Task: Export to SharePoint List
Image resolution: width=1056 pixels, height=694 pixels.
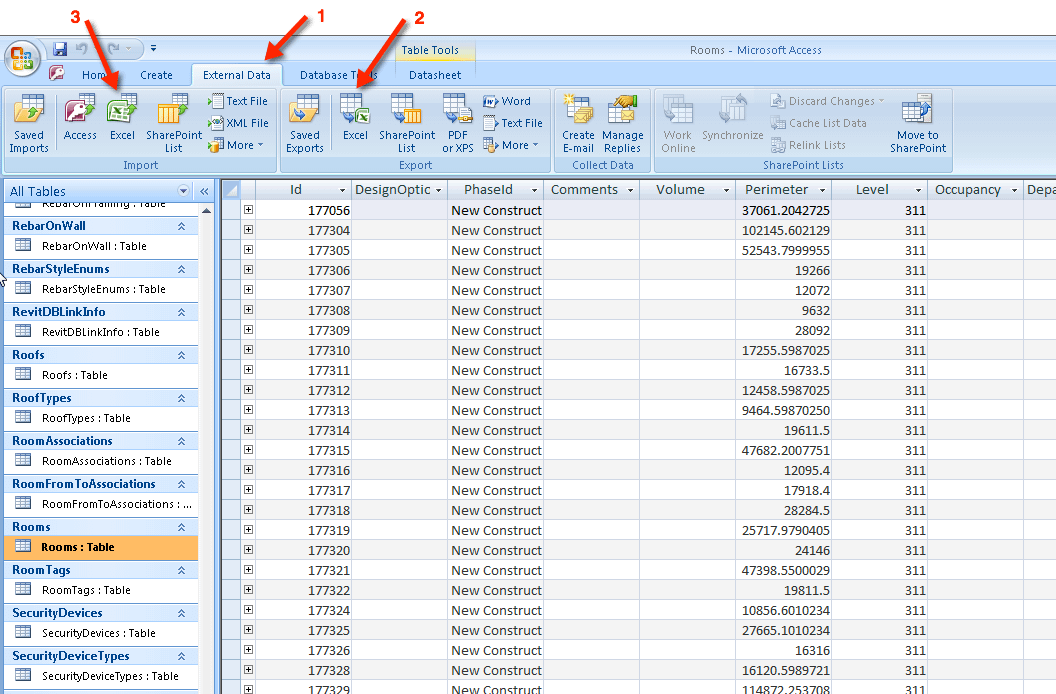Action: click(x=407, y=123)
